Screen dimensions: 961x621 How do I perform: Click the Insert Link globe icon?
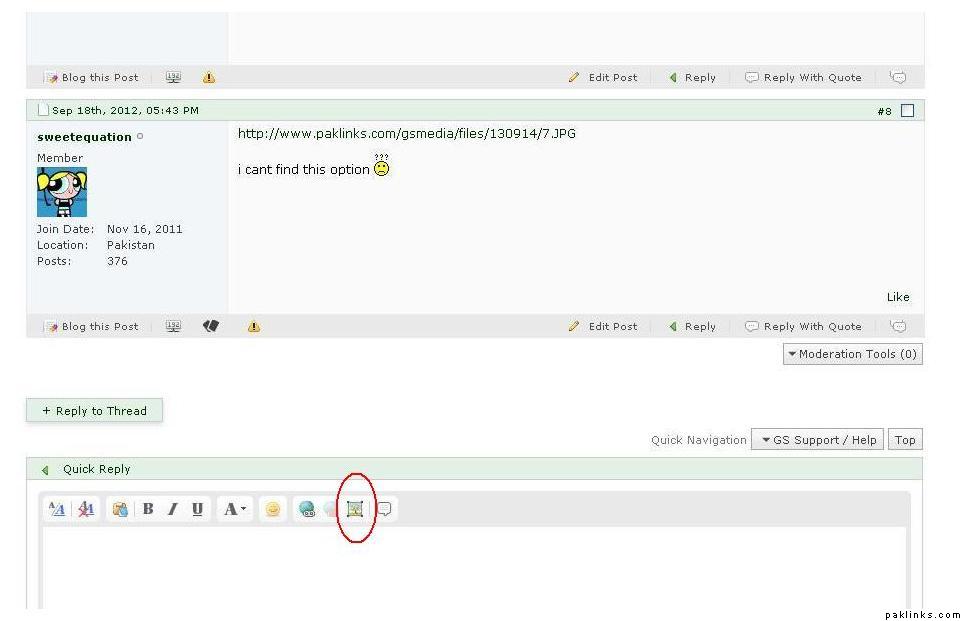point(306,509)
